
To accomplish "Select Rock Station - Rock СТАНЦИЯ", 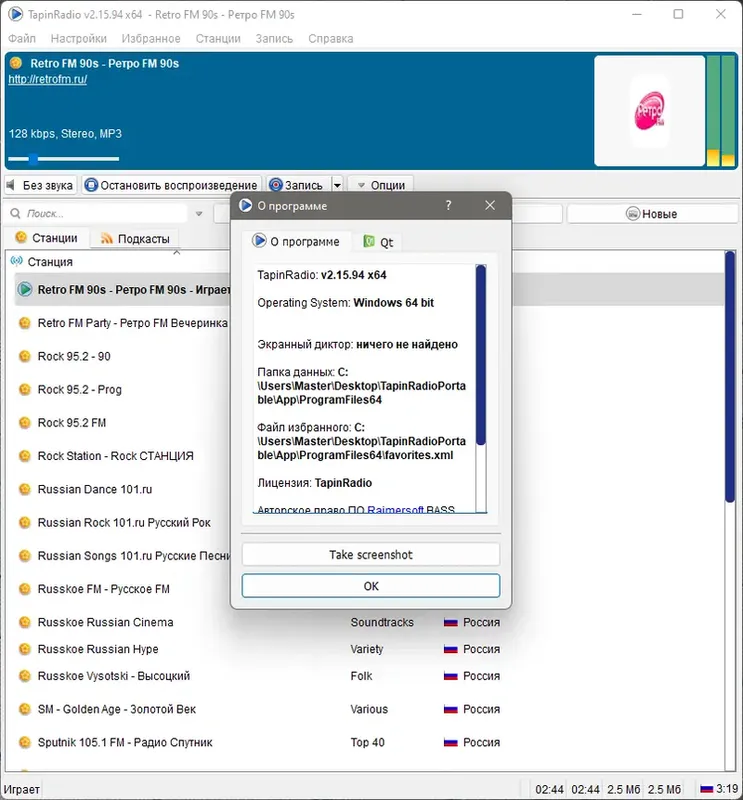I will (x=116, y=456).
